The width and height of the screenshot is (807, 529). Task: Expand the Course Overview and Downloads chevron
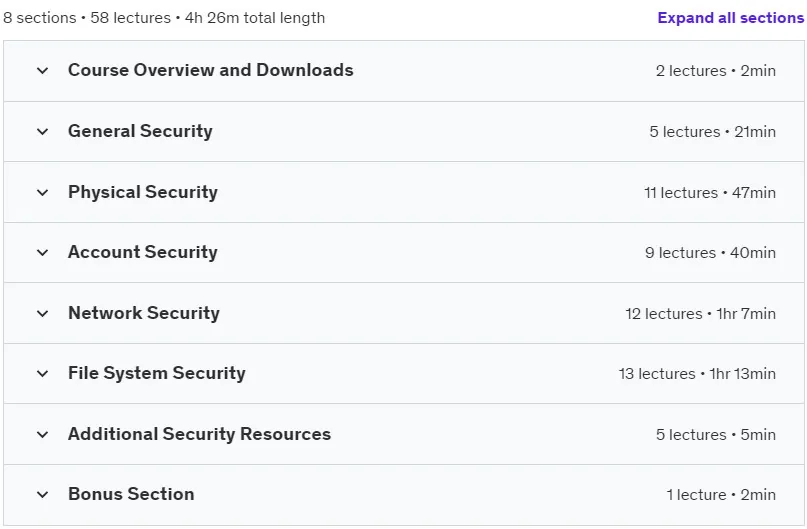tap(43, 70)
